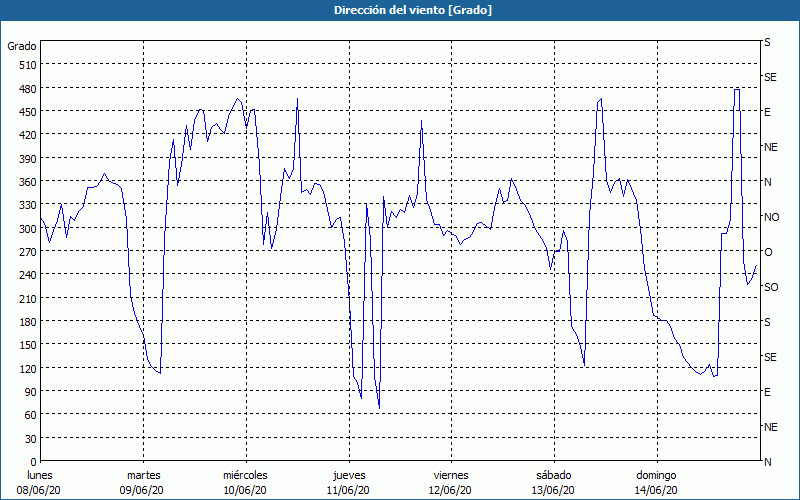Screen dimensions: 800x500
Task: Select the date 08/06/20
Action: tap(38, 490)
